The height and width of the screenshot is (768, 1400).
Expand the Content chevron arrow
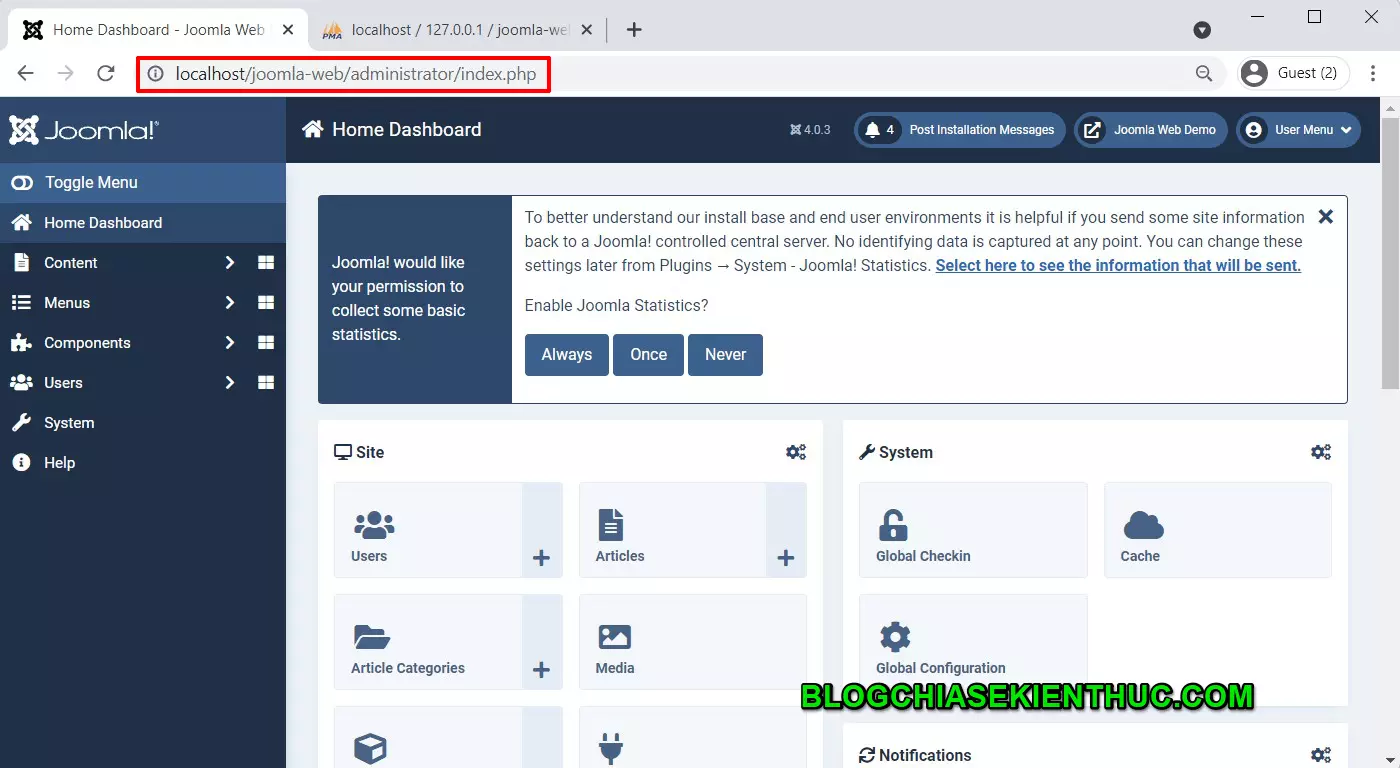tap(230, 262)
